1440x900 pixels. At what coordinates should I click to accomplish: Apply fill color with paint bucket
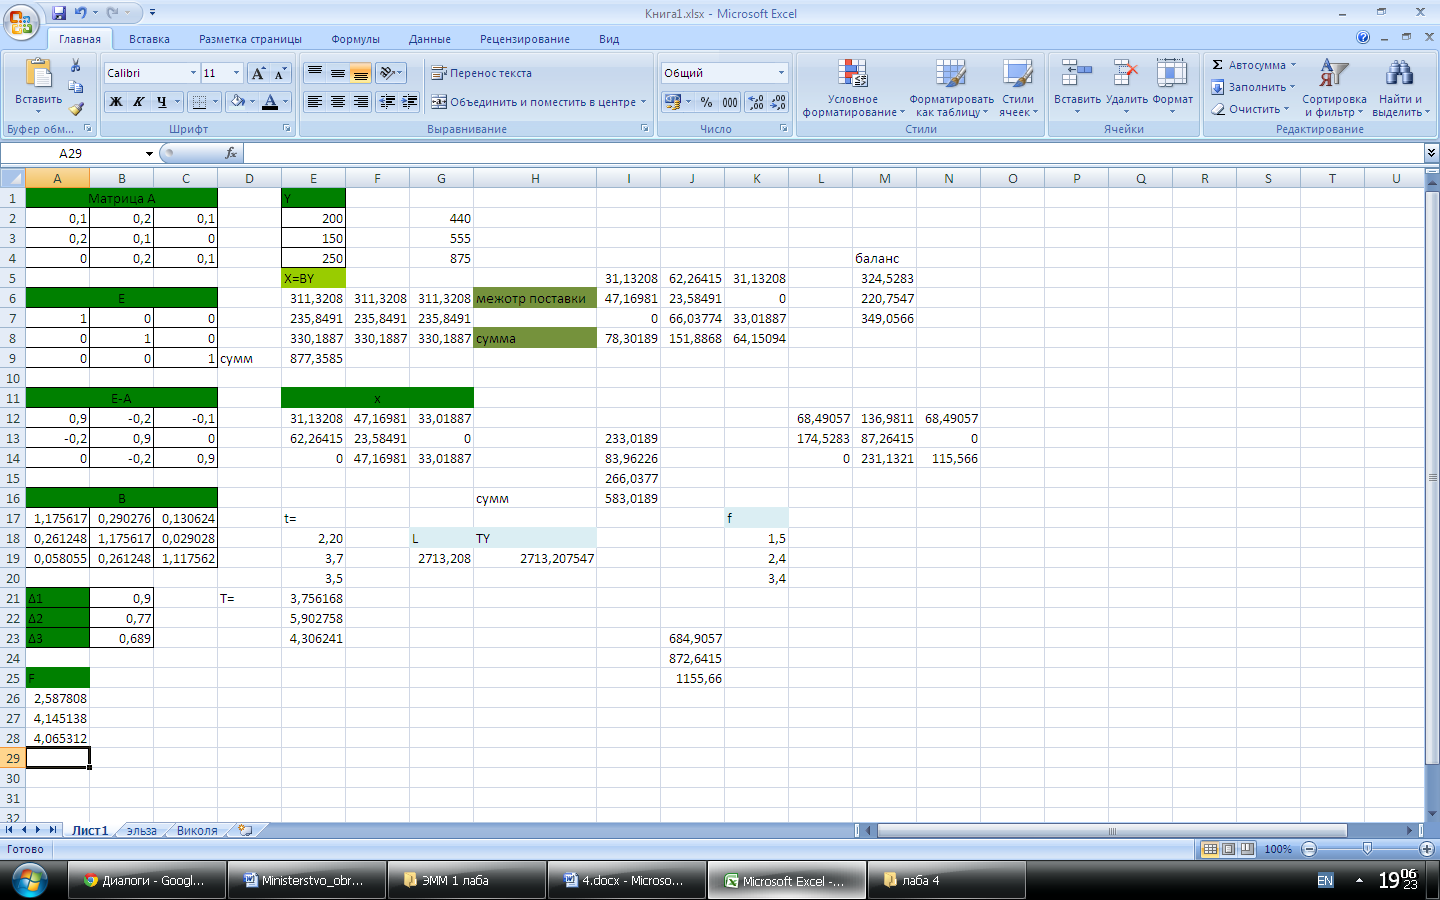[238, 102]
